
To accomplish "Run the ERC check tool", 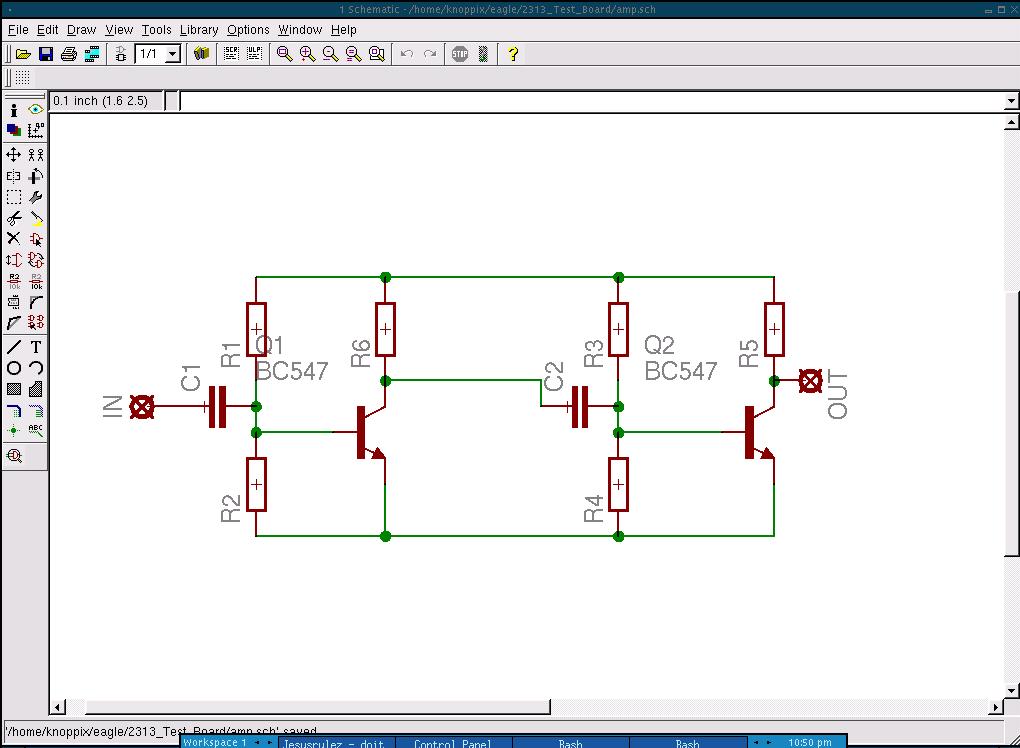I will pyautogui.click(x=14, y=455).
